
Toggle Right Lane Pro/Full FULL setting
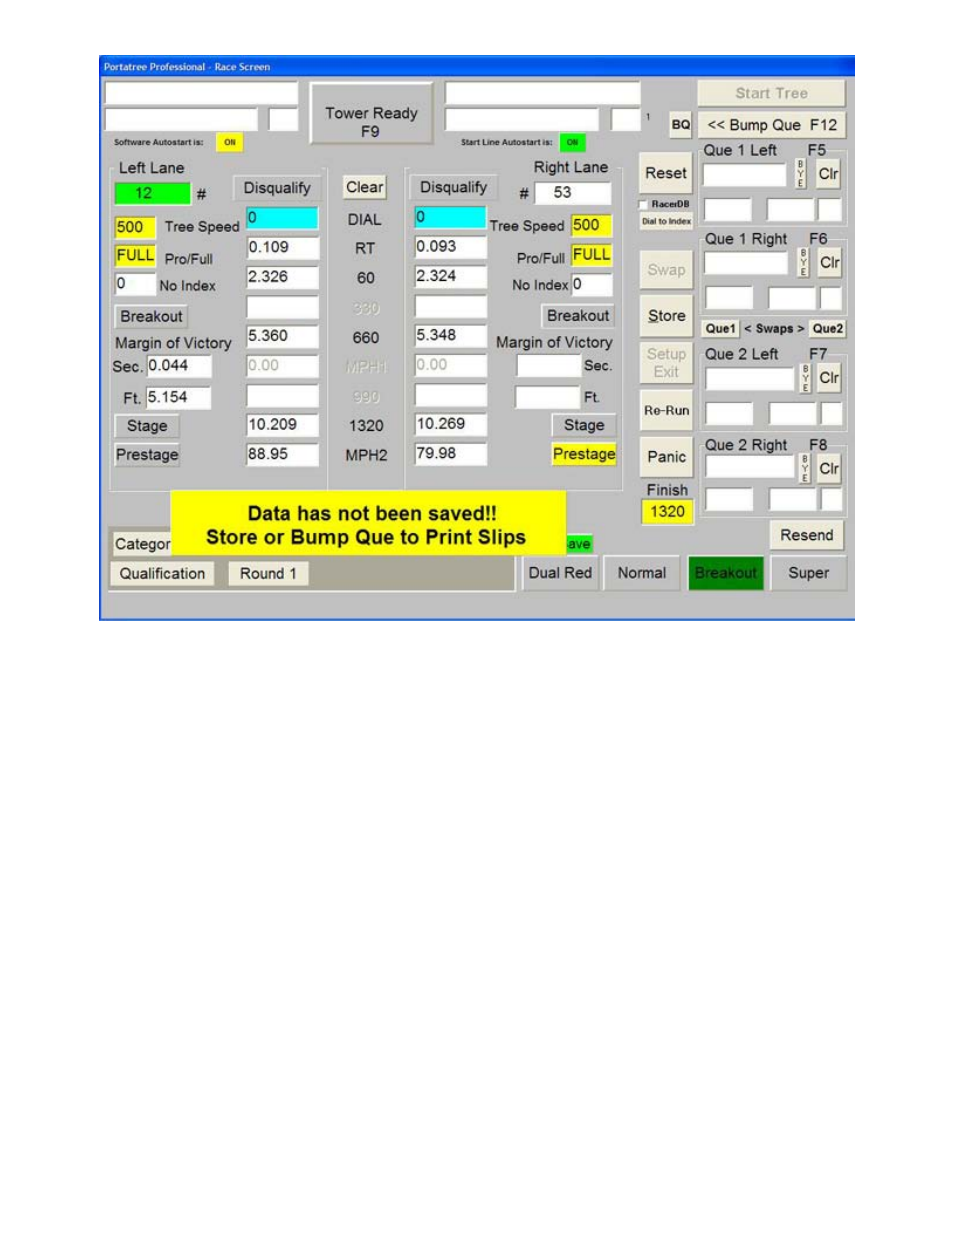(x=591, y=255)
